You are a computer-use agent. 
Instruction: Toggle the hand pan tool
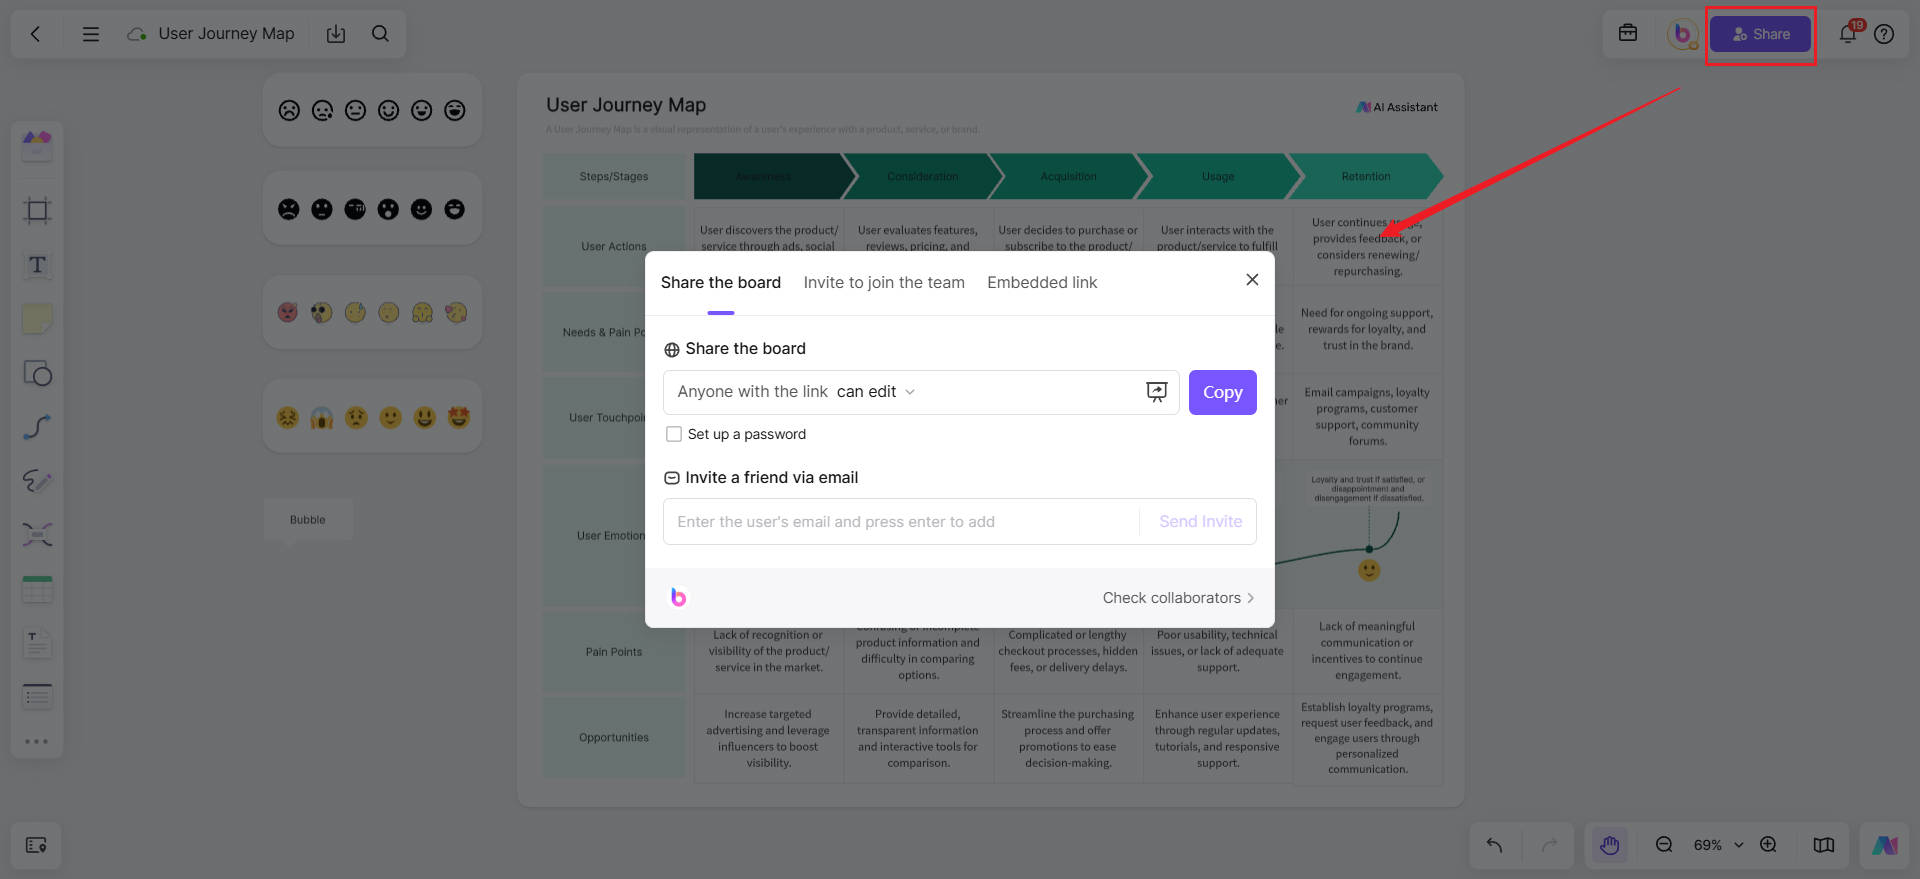point(1609,845)
